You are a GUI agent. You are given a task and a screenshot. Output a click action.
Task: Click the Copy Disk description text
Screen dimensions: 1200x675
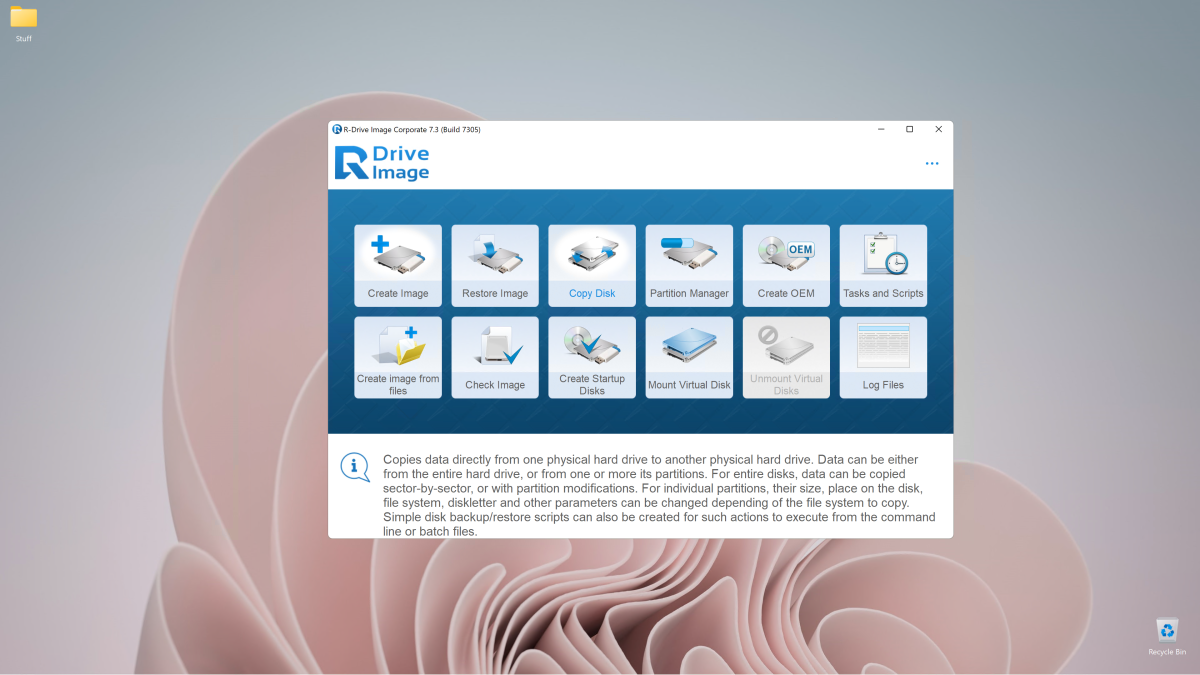click(659, 495)
